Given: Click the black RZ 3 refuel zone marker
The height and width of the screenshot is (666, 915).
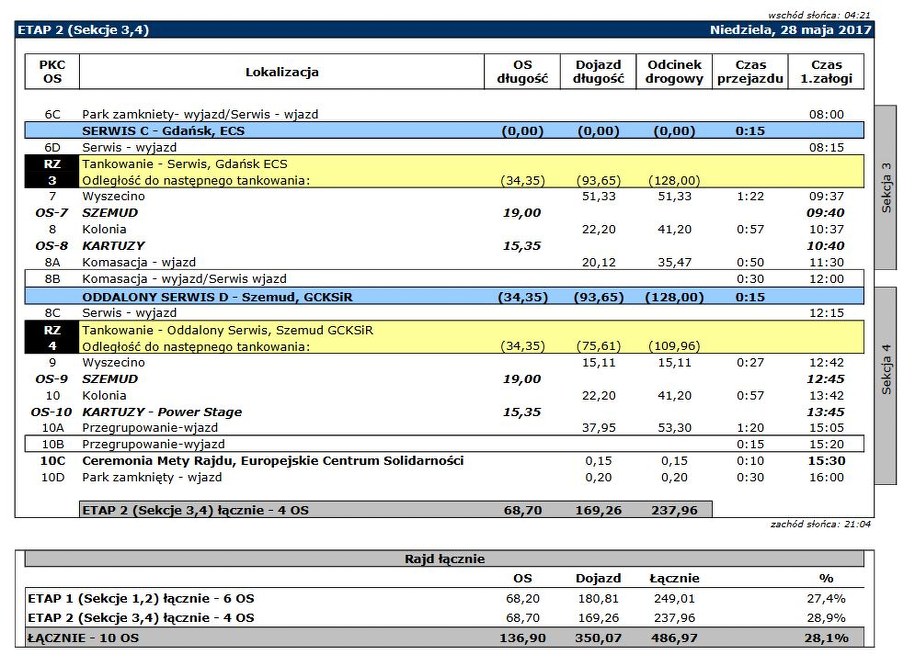Looking at the screenshot, I should click(x=52, y=172).
